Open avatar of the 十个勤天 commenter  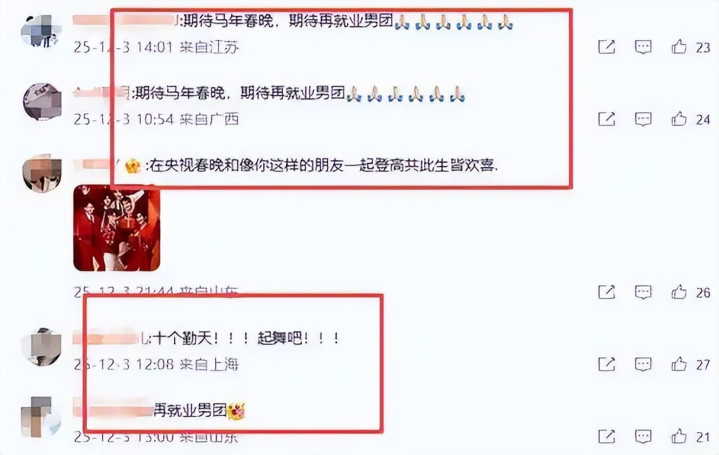(x=42, y=347)
